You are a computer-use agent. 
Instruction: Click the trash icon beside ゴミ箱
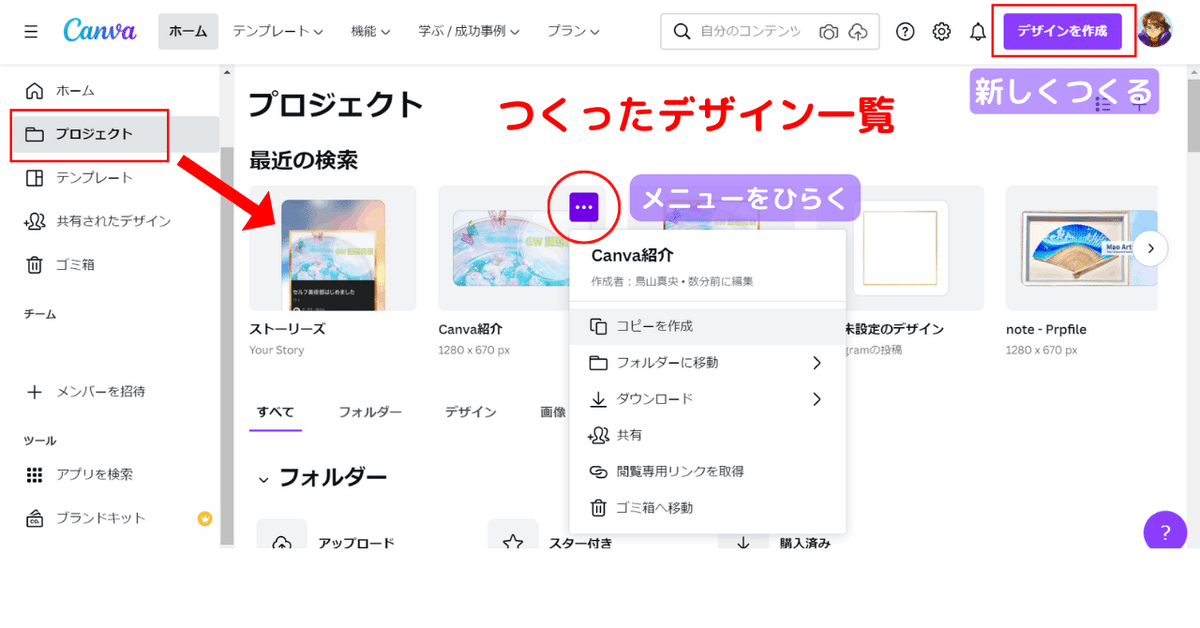pos(35,265)
